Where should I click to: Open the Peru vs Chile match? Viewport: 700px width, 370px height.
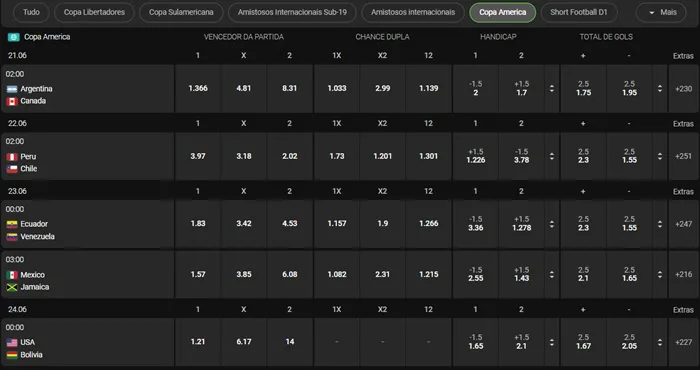coord(88,156)
